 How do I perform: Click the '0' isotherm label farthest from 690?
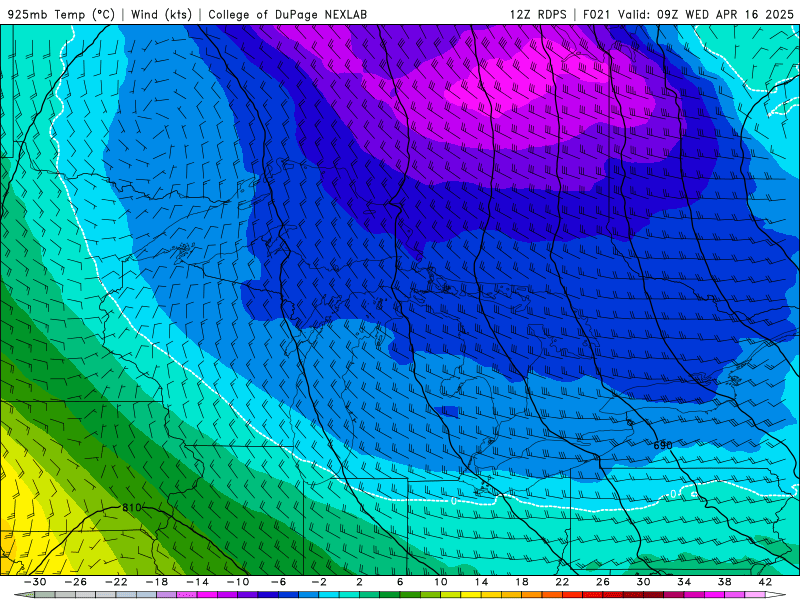(454, 501)
